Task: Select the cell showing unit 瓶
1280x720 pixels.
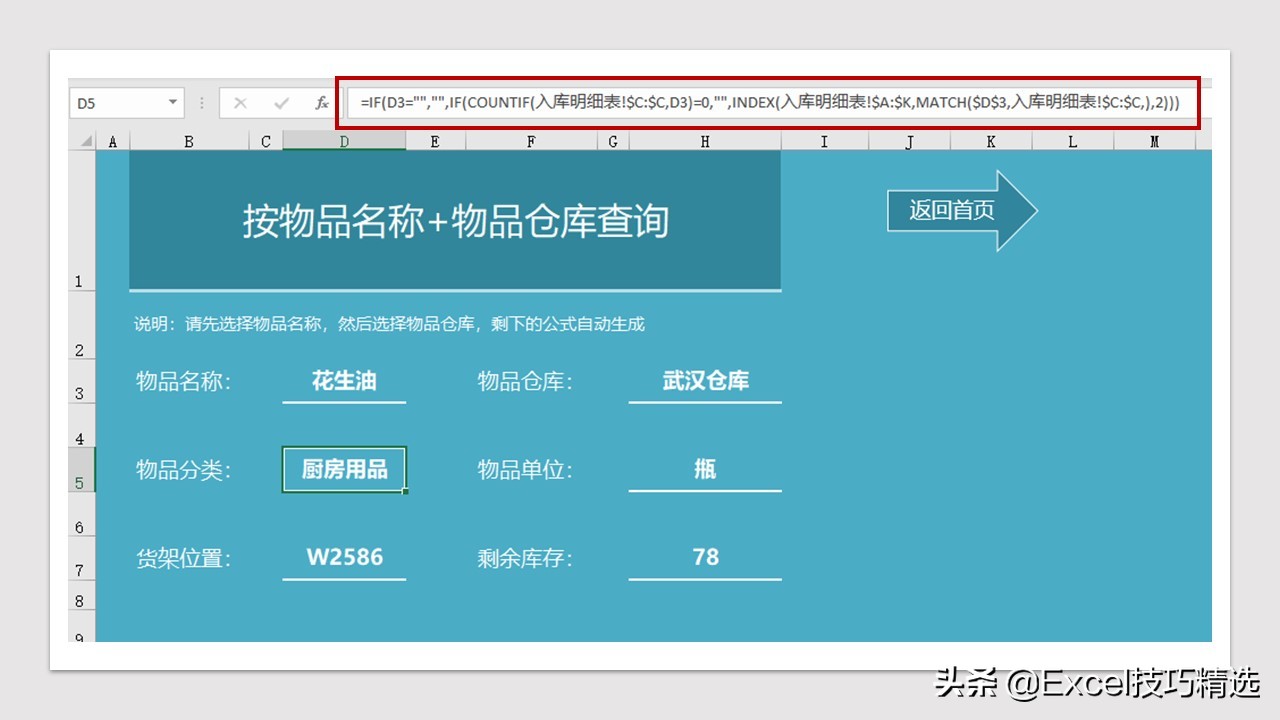Action: pos(705,469)
